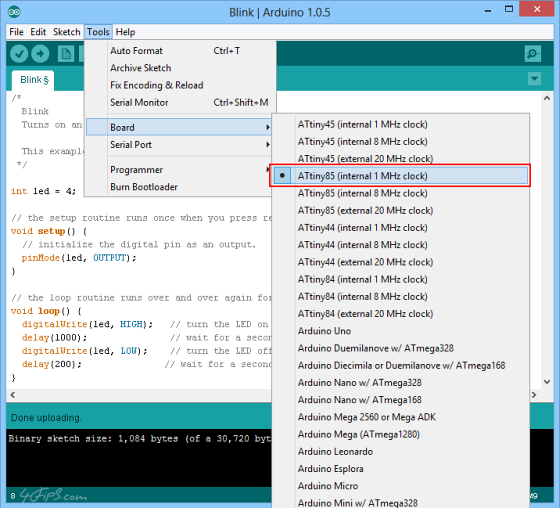Open the Edit menu
This screenshot has height=508, width=560.
click(38, 32)
